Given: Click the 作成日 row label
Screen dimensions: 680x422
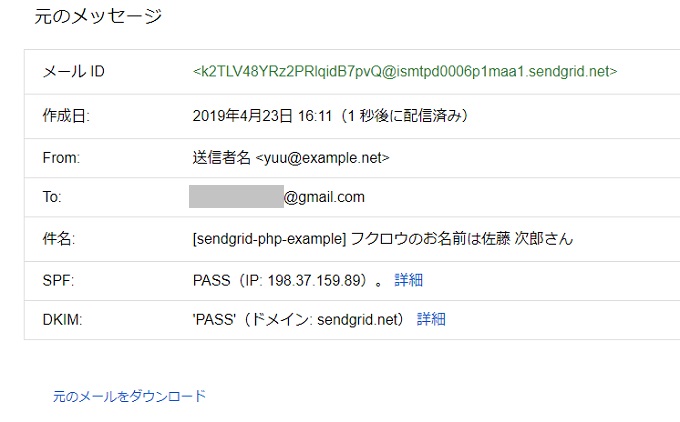Looking at the screenshot, I should 66,116.
